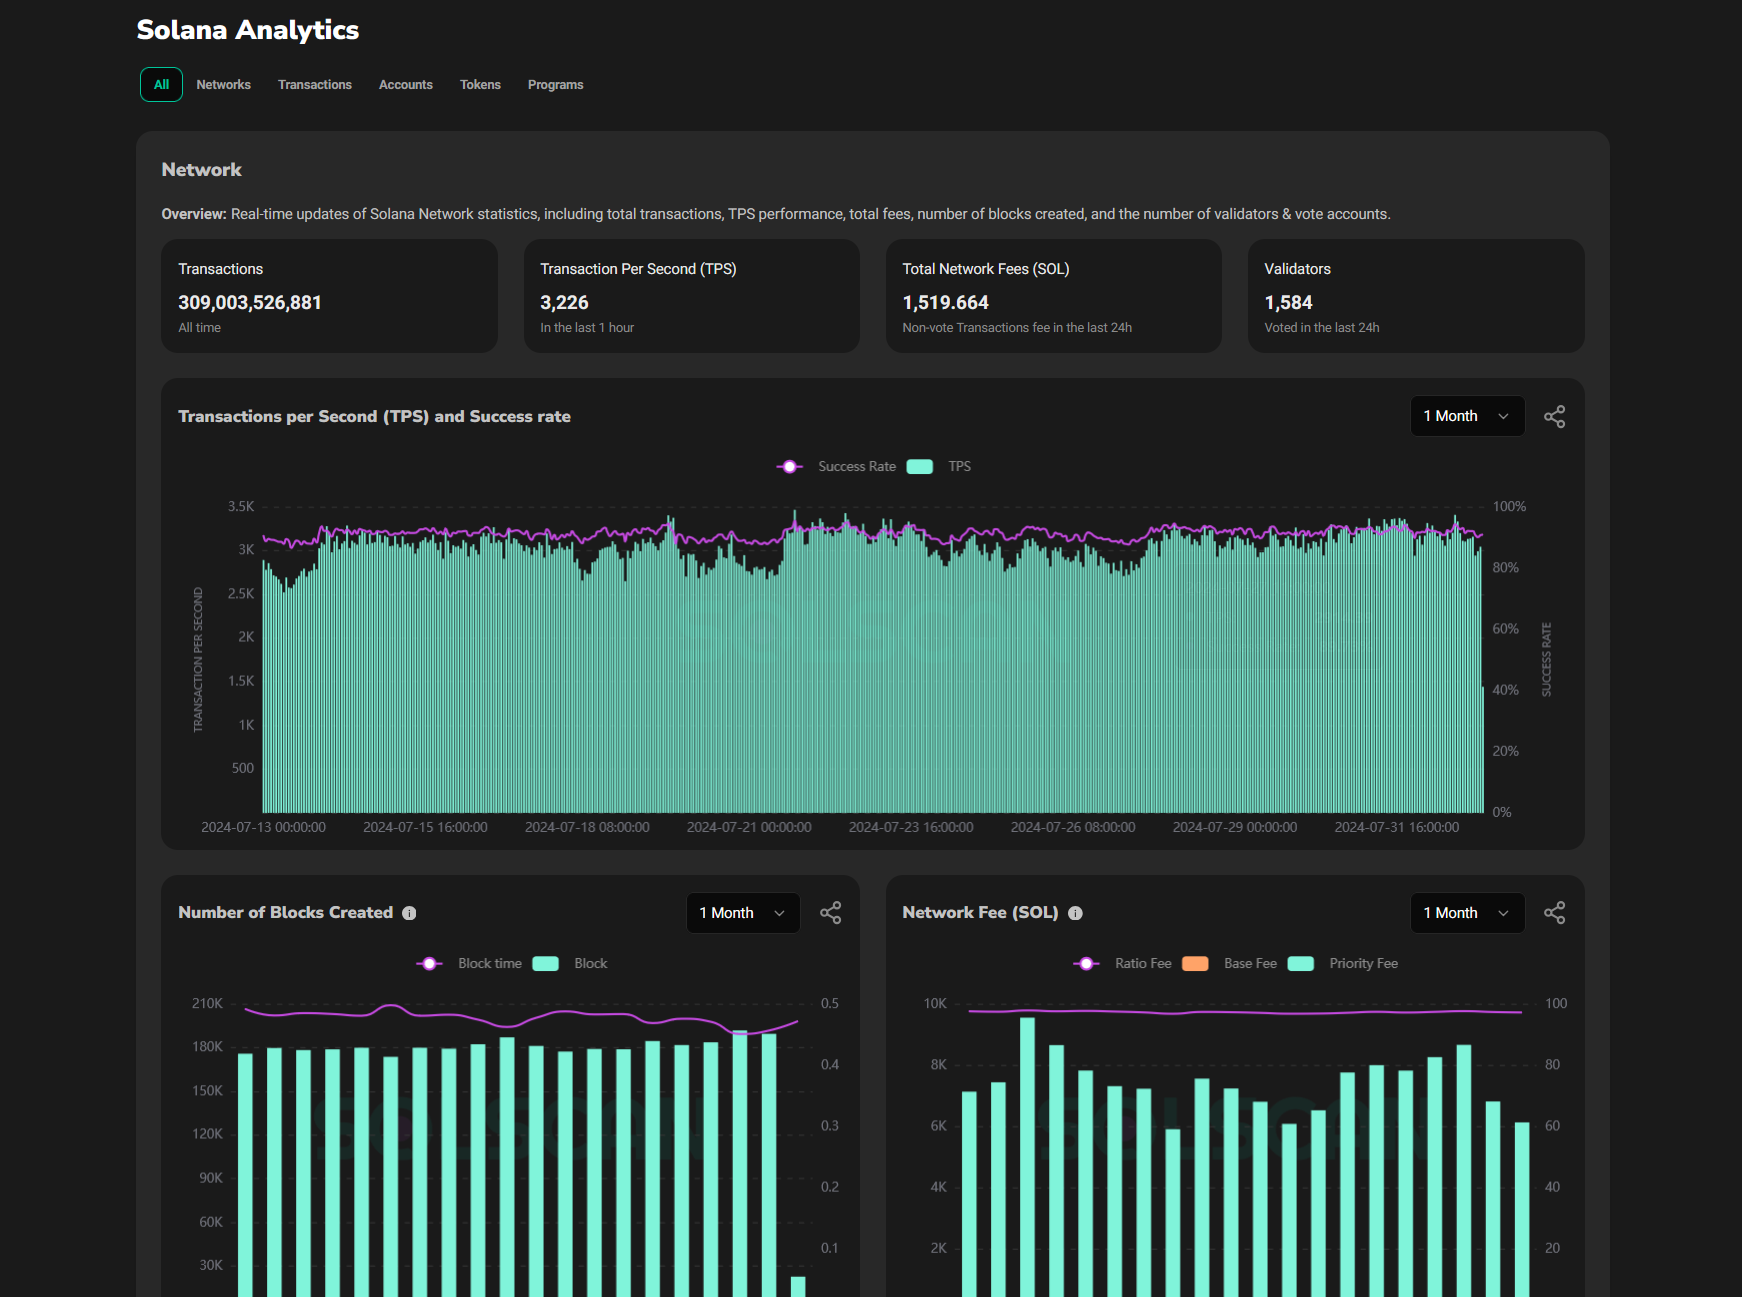Toggle Success Rate series in TPS chart legend
The width and height of the screenshot is (1742, 1297).
pos(837,467)
